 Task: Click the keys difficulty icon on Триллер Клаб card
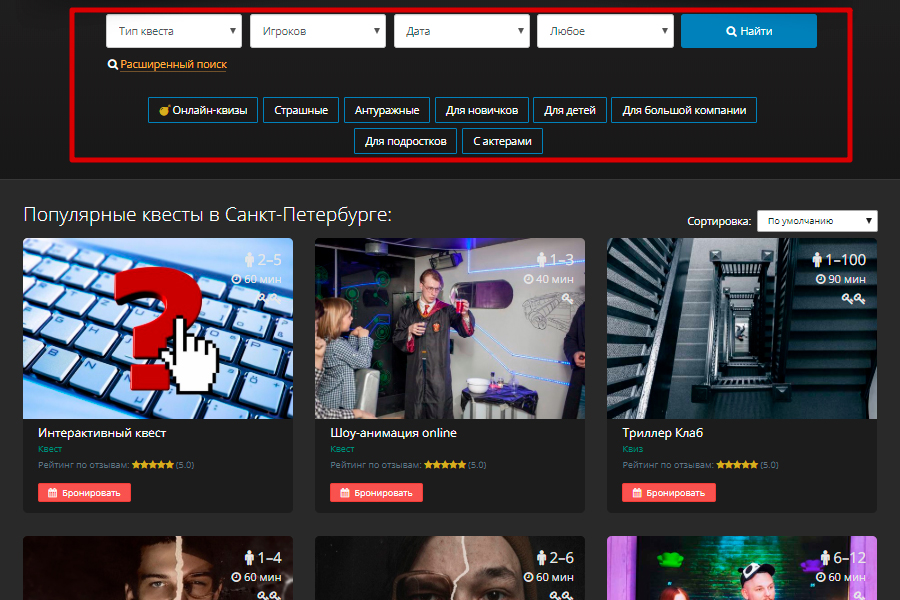point(853,298)
